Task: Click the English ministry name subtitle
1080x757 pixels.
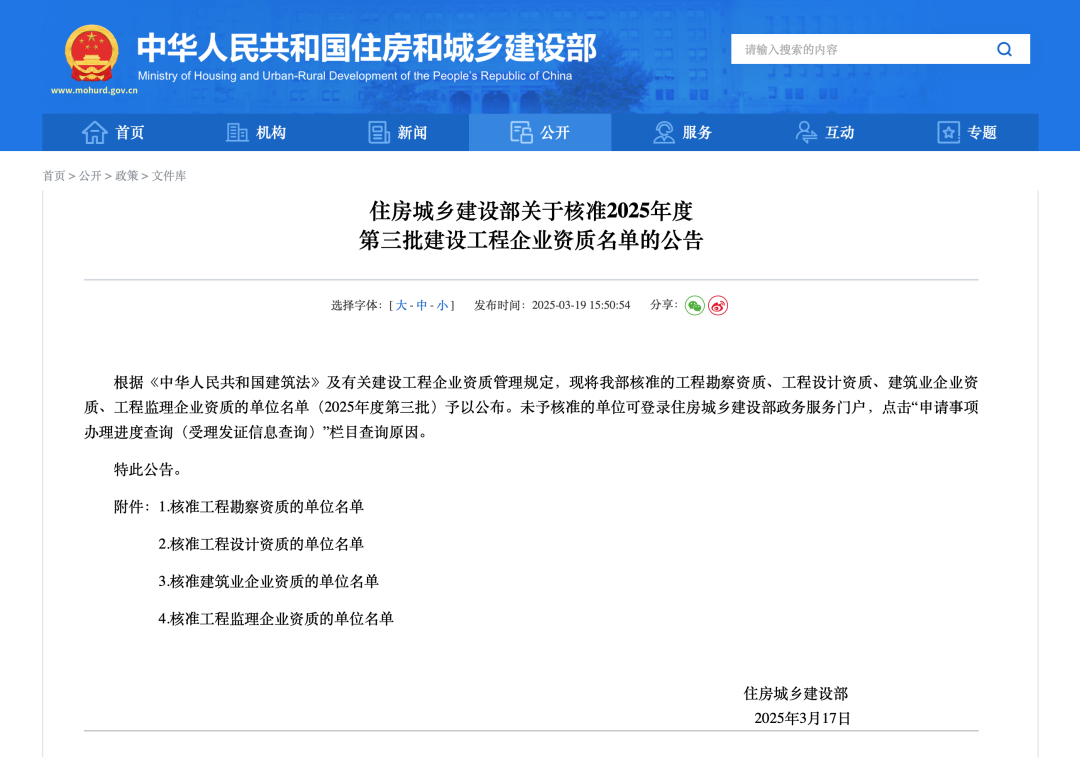Action: click(x=355, y=76)
